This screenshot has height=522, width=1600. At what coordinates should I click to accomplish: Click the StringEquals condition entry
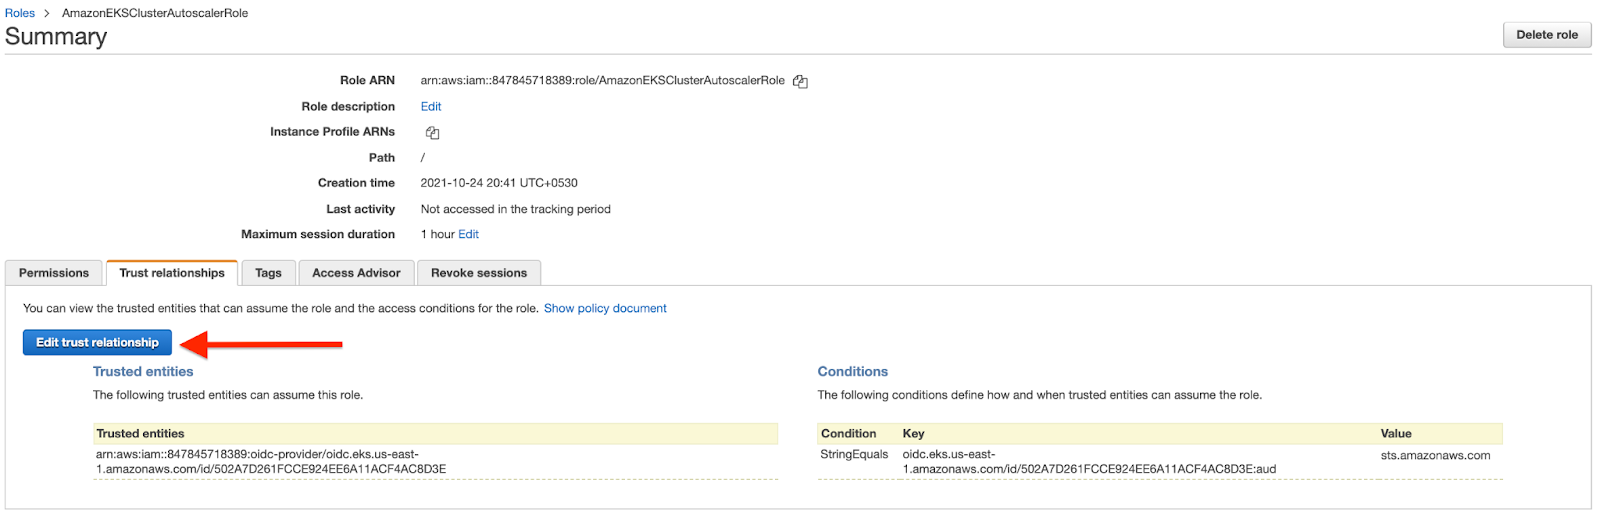tap(854, 454)
